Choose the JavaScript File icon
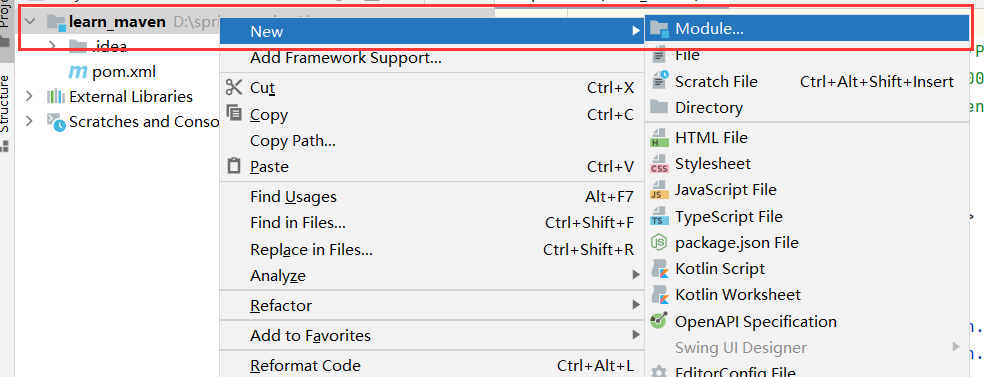984x377 pixels. pyautogui.click(x=659, y=189)
